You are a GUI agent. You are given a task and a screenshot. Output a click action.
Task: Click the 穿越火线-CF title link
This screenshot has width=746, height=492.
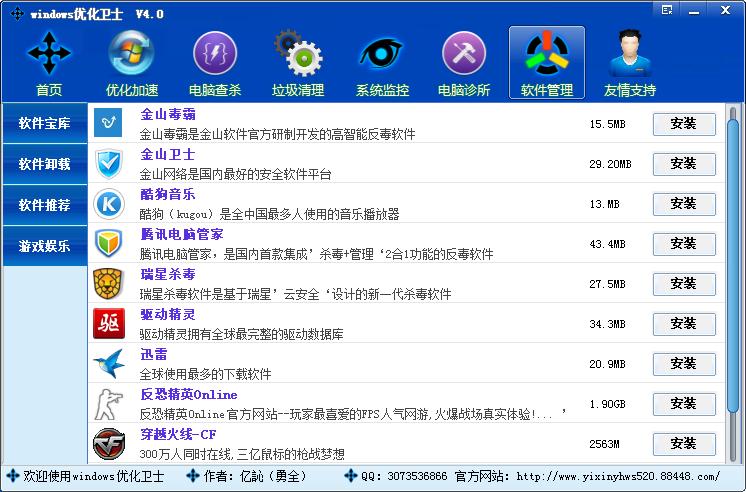tap(178, 434)
